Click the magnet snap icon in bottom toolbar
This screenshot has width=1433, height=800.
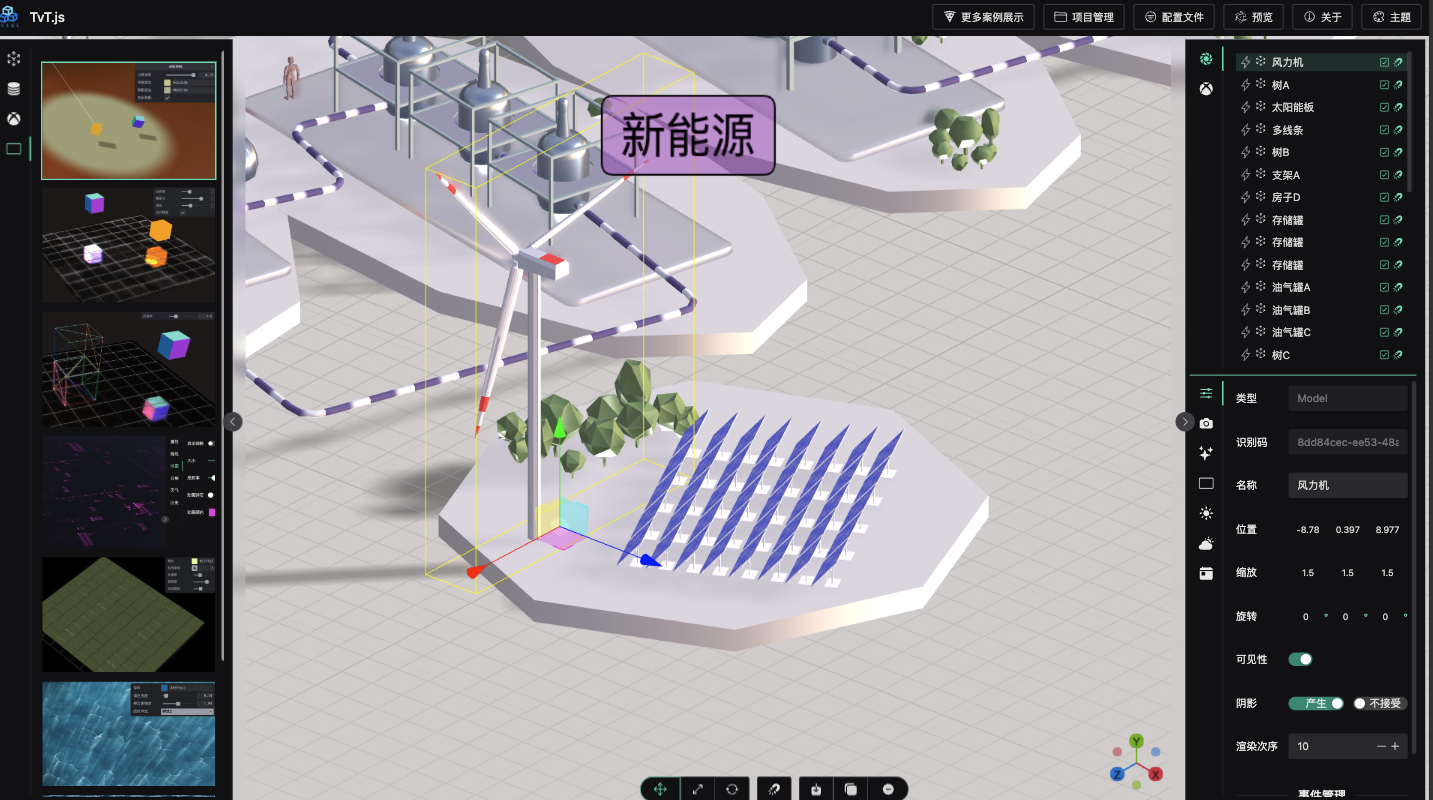[x=774, y=789]
